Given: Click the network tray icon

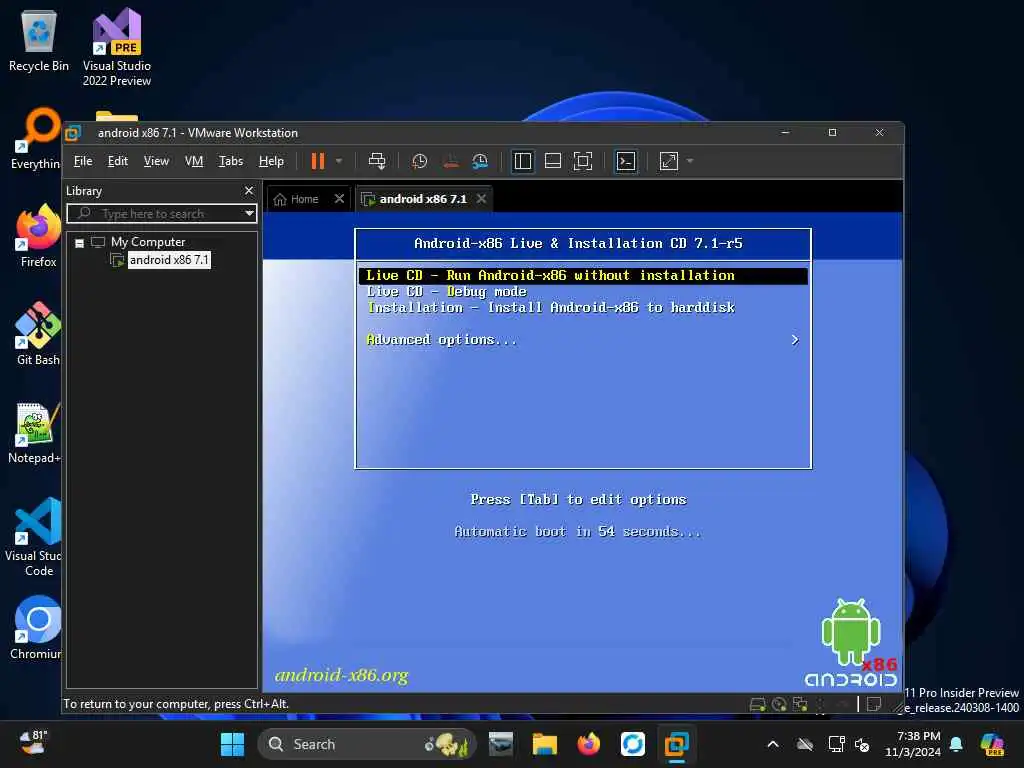Looking at the screenshot, I should [x=836, y=744].
